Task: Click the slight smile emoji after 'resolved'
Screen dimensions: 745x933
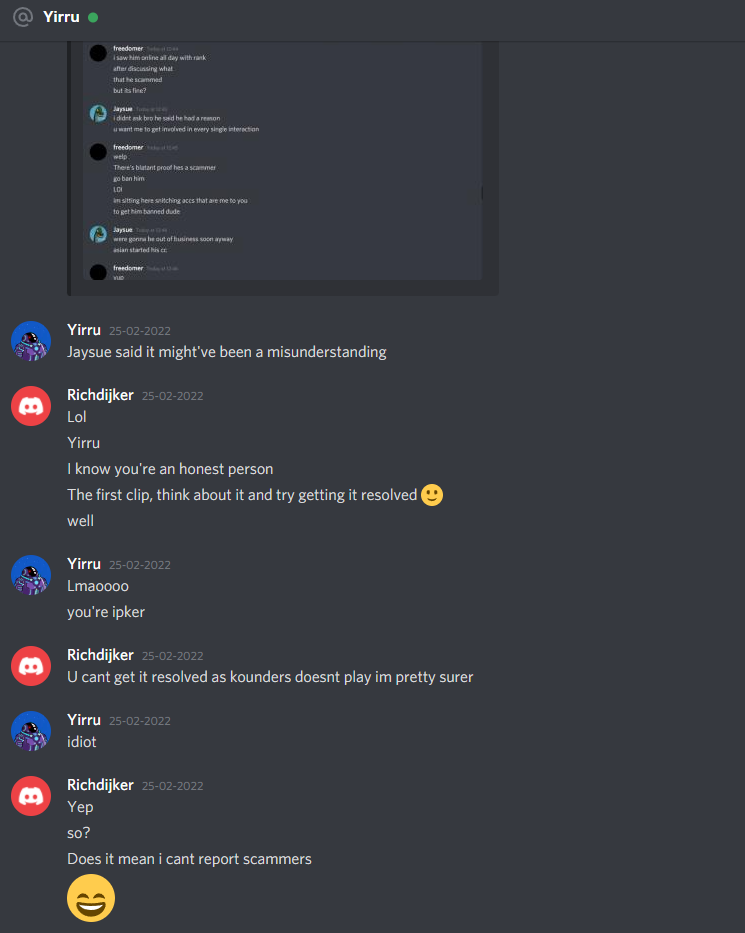Action: 432,495
